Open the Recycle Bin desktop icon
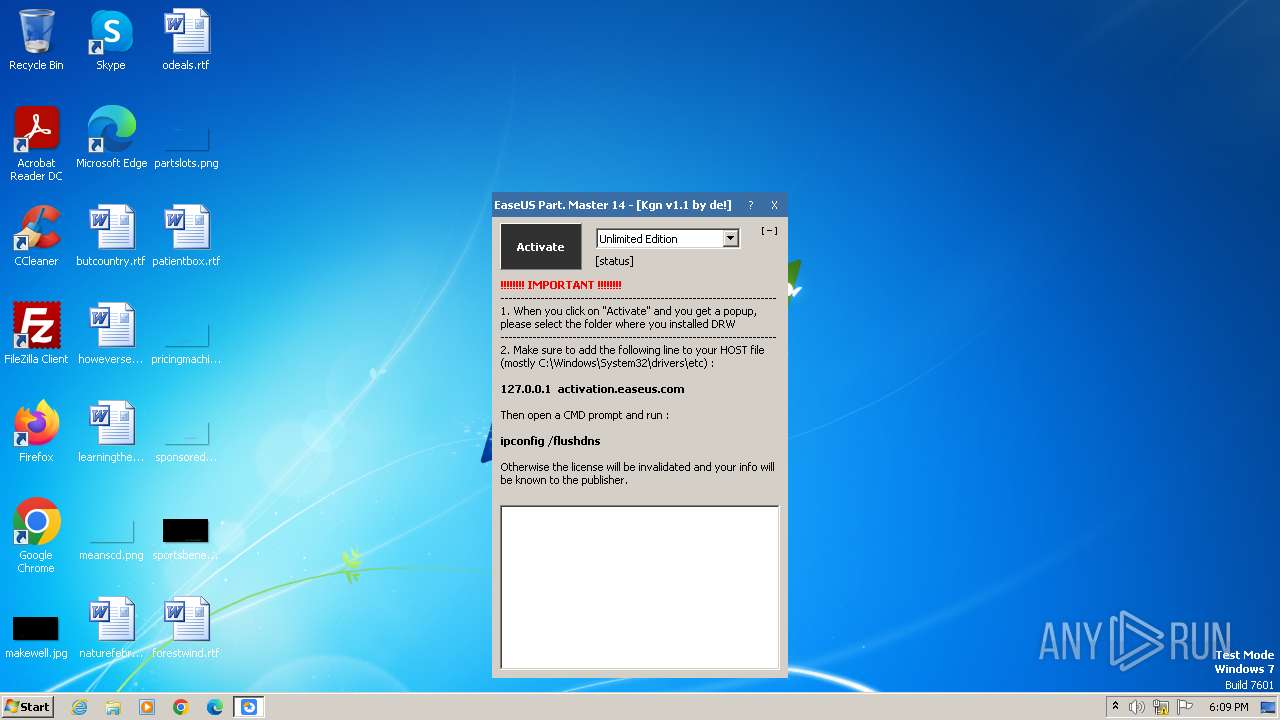 pos(36,40)
